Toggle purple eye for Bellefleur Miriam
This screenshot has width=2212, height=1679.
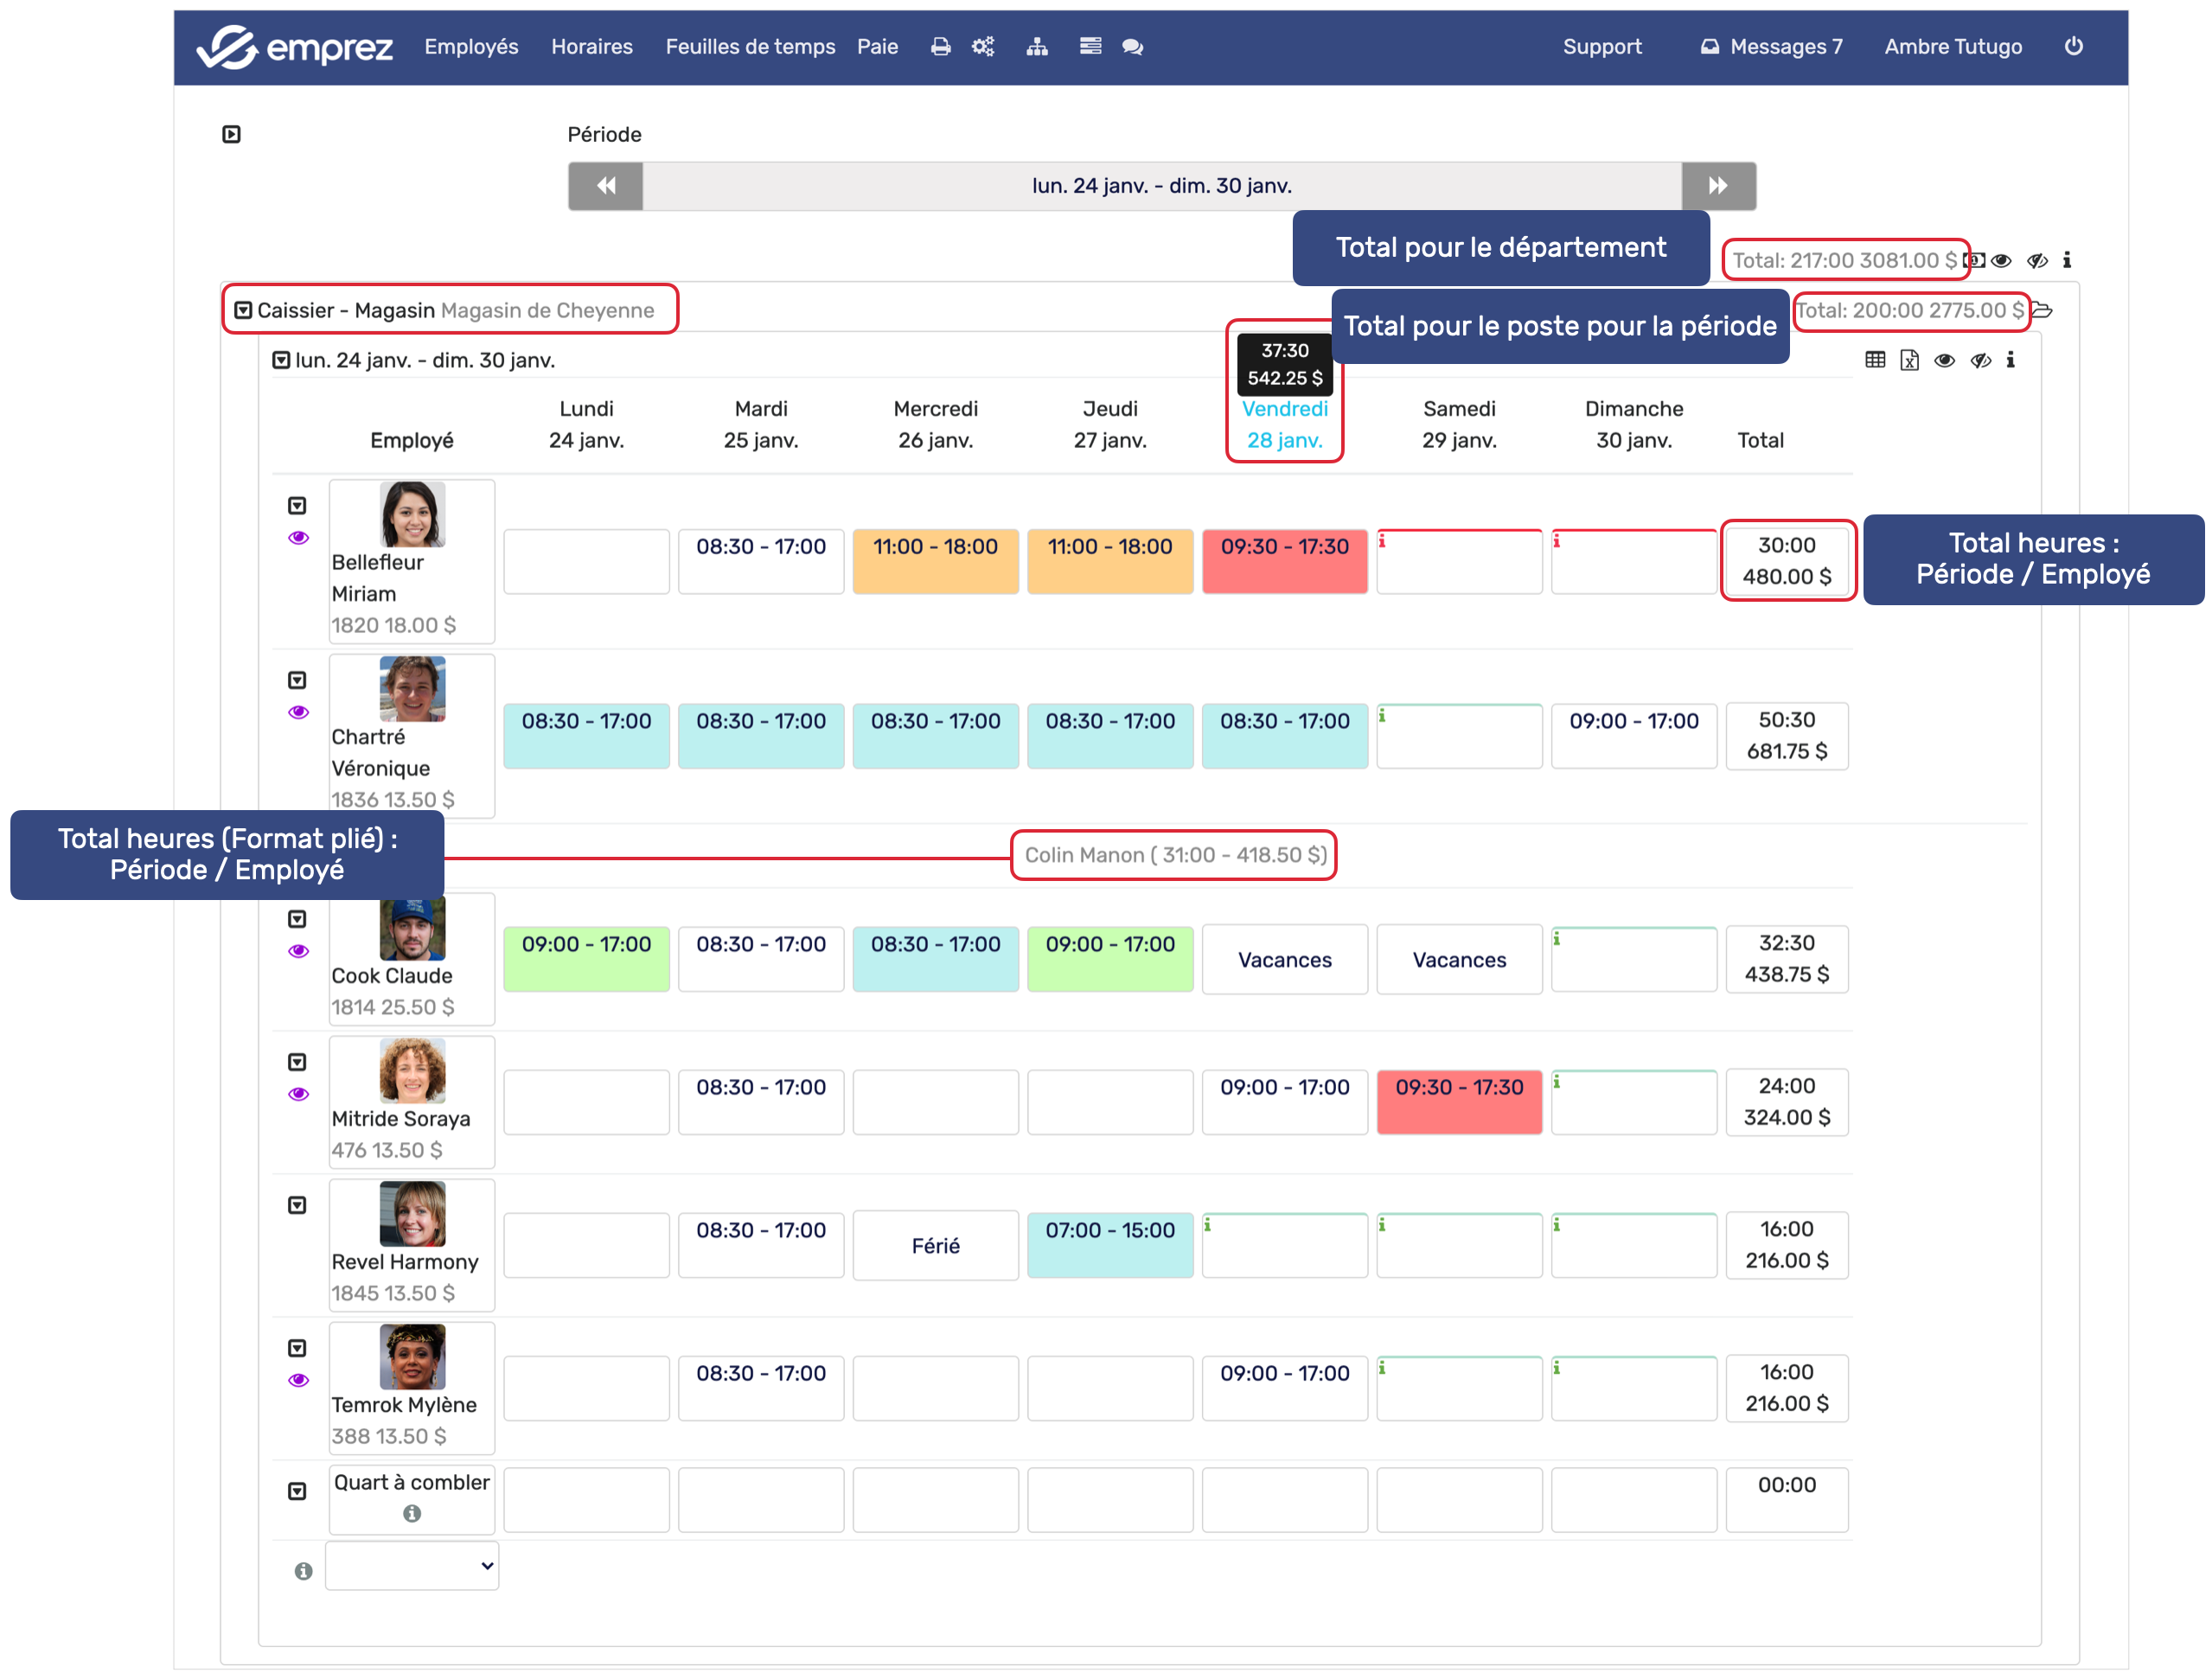(x=298, y=538)
